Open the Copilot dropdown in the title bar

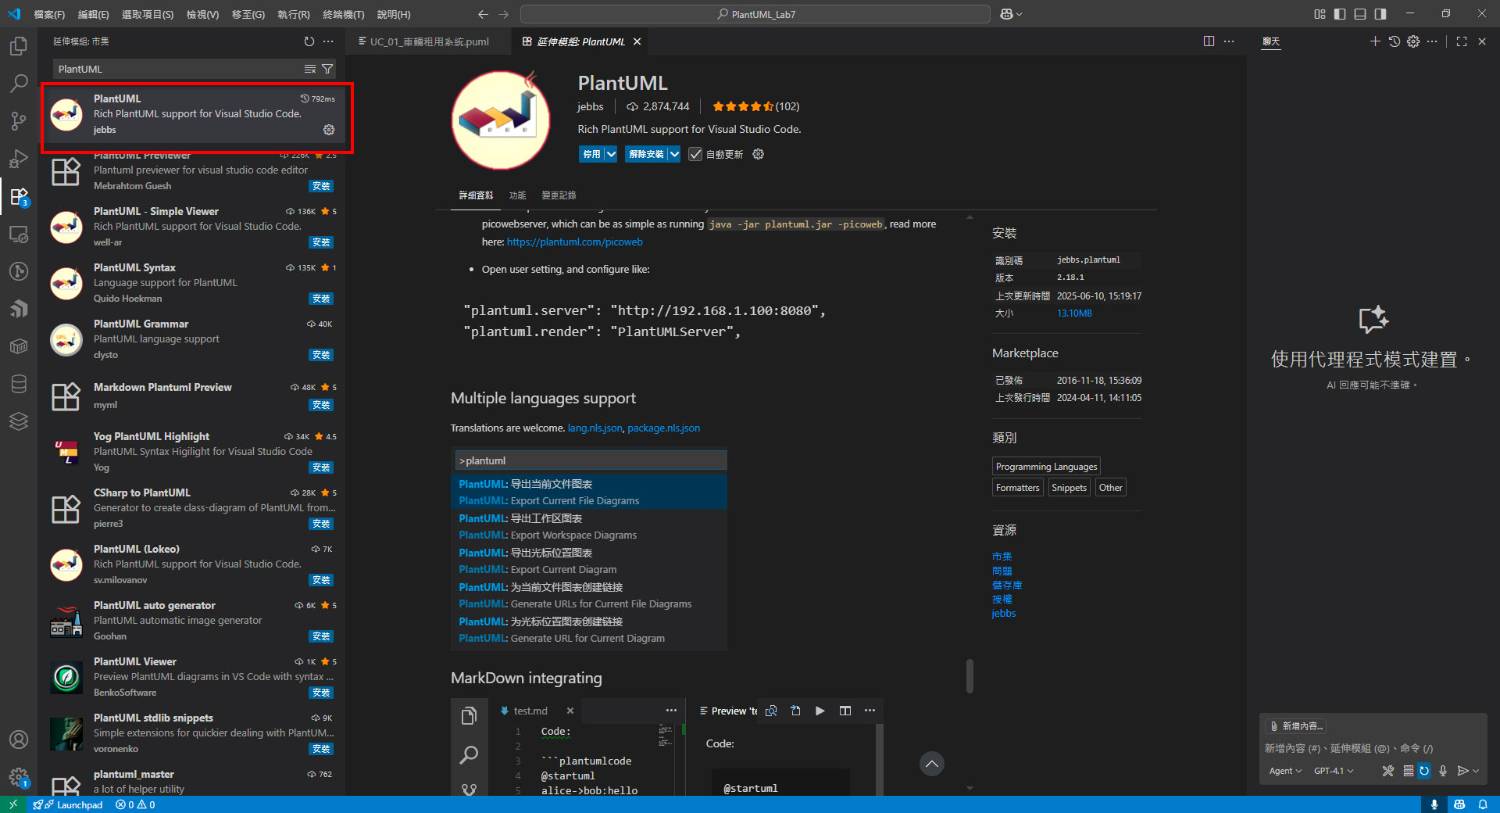pyautogui.click(x=1012, y=14)
